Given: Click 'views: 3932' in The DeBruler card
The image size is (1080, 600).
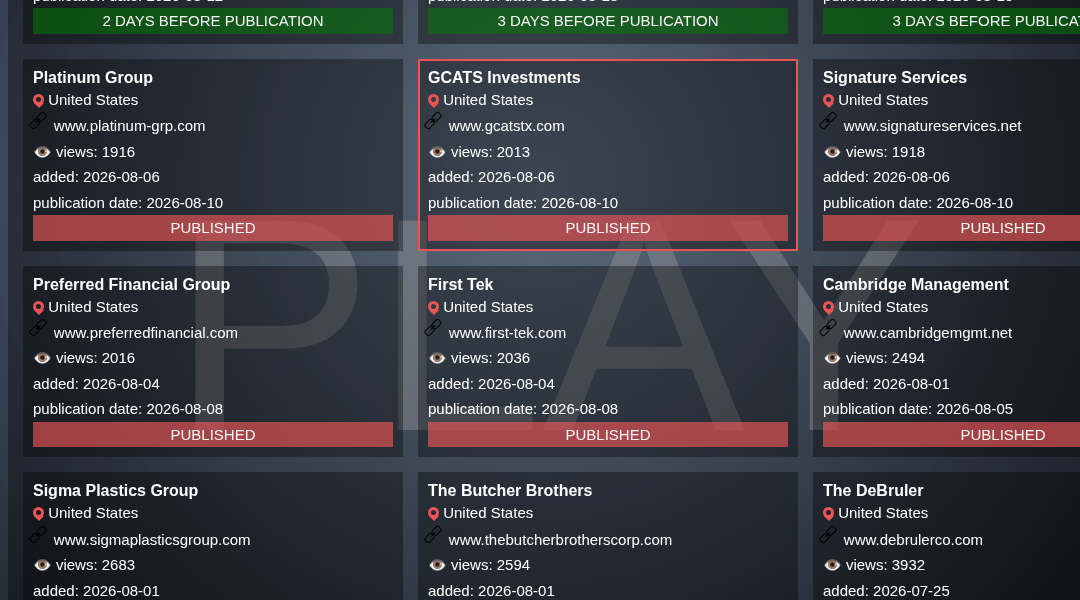Looking at the screenshot, I should point(885,565).
